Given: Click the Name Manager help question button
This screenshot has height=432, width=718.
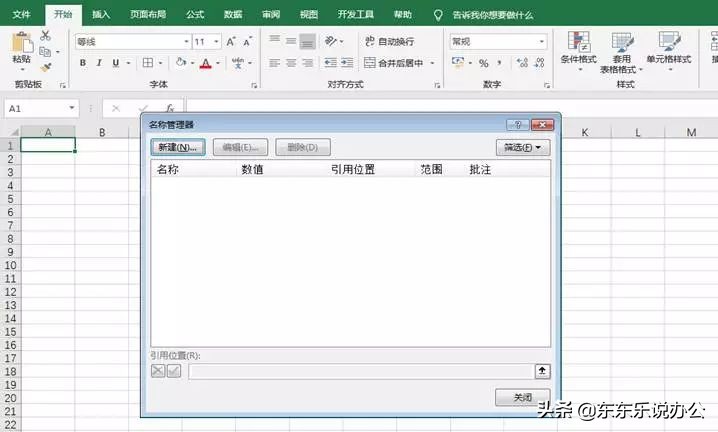Looking at the screenshot, I should [x=518, y=125].
